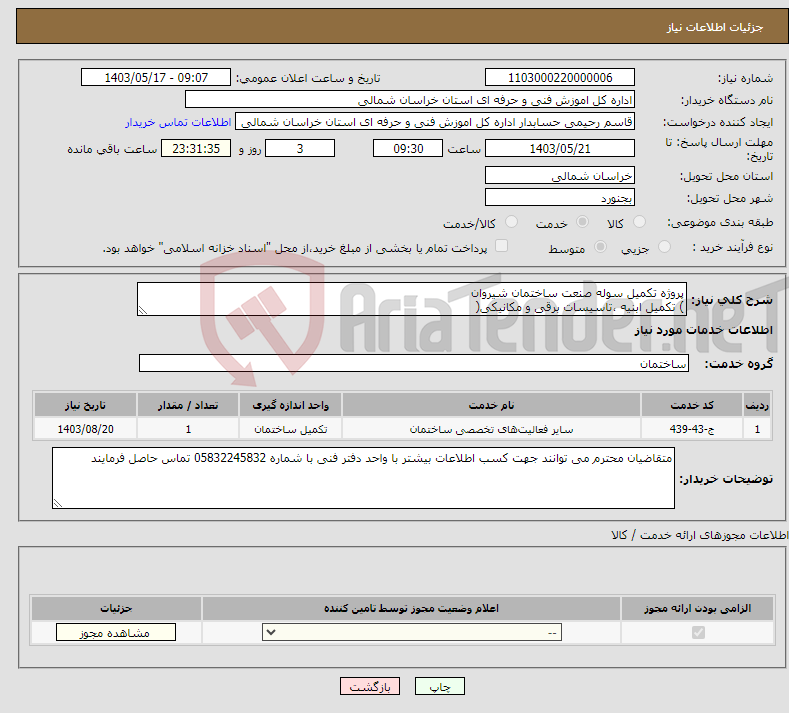789x713 pixels.
Task: Click the remaining days field showing 3
Action: [x=300, y=148]
